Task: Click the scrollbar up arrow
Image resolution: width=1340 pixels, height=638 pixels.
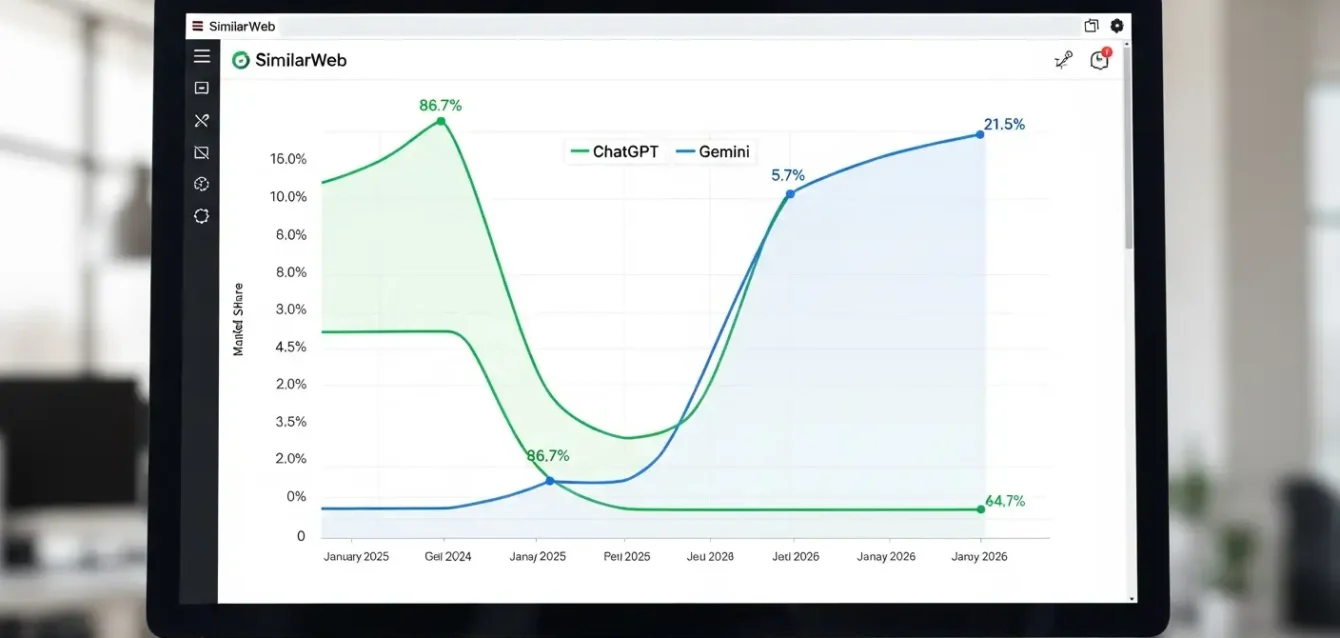Action: click(x=1128, y=46)
